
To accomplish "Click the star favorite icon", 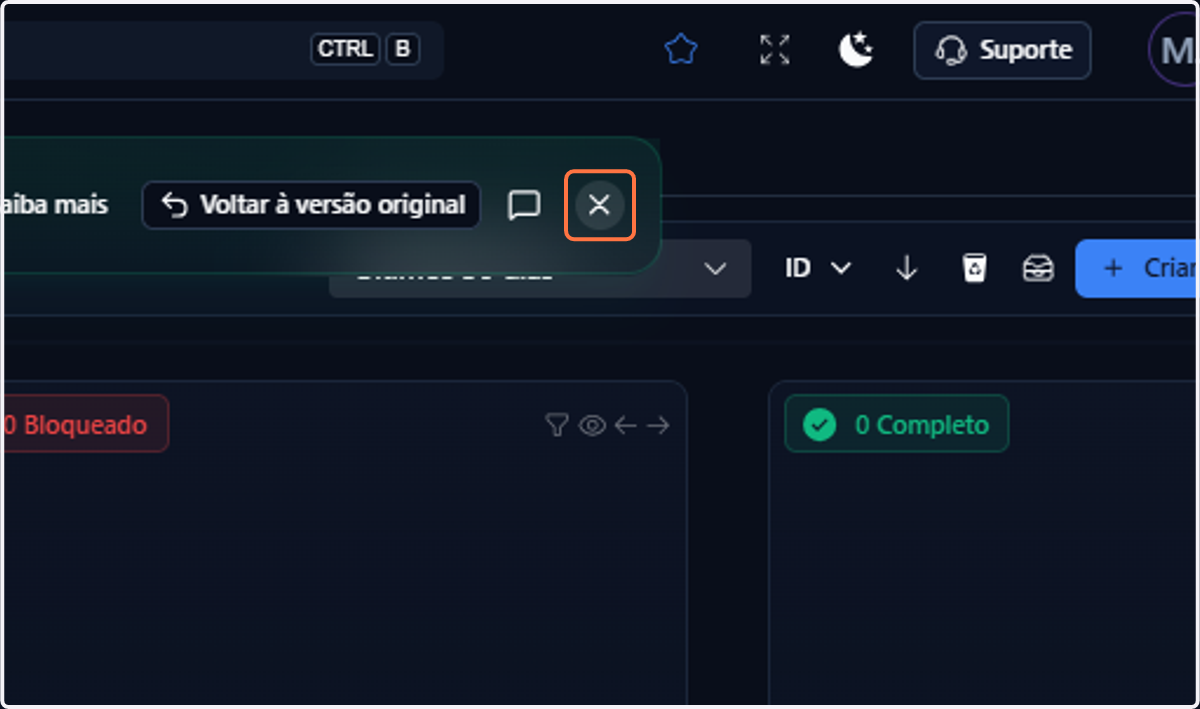I will 681,50.
